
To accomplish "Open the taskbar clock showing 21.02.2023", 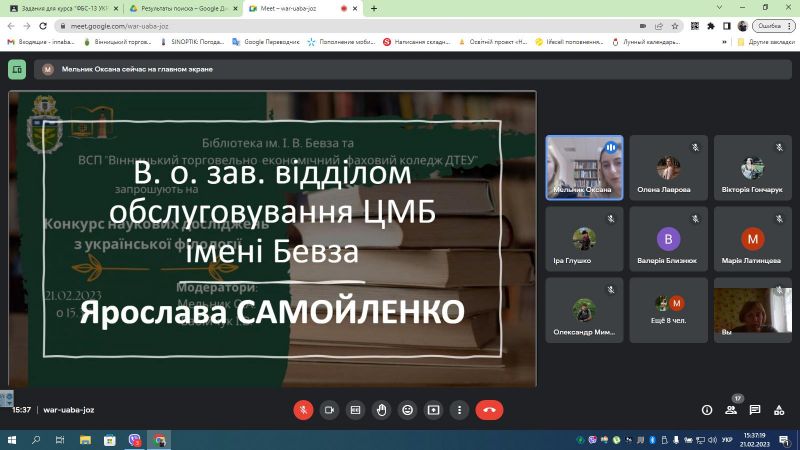I will (x=756, y=440).
